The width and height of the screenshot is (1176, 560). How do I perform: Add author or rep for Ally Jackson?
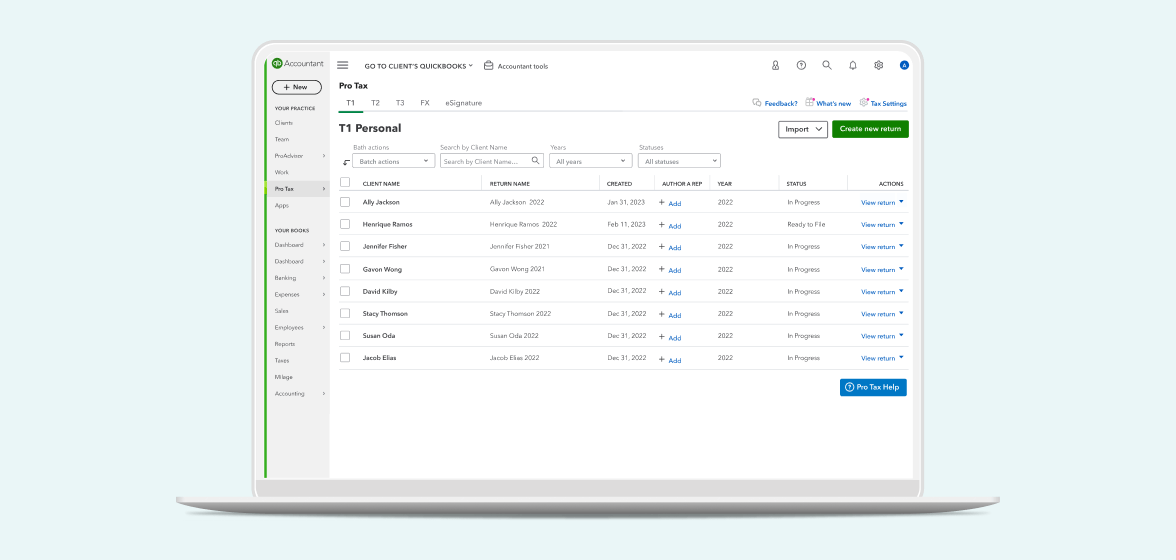[x=670, y=202]
